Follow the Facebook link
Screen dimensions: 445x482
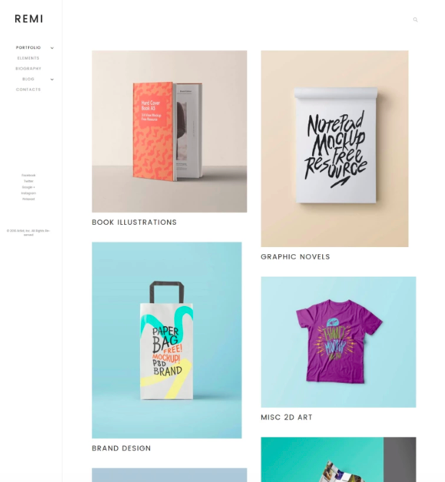[x=28, y=175]
